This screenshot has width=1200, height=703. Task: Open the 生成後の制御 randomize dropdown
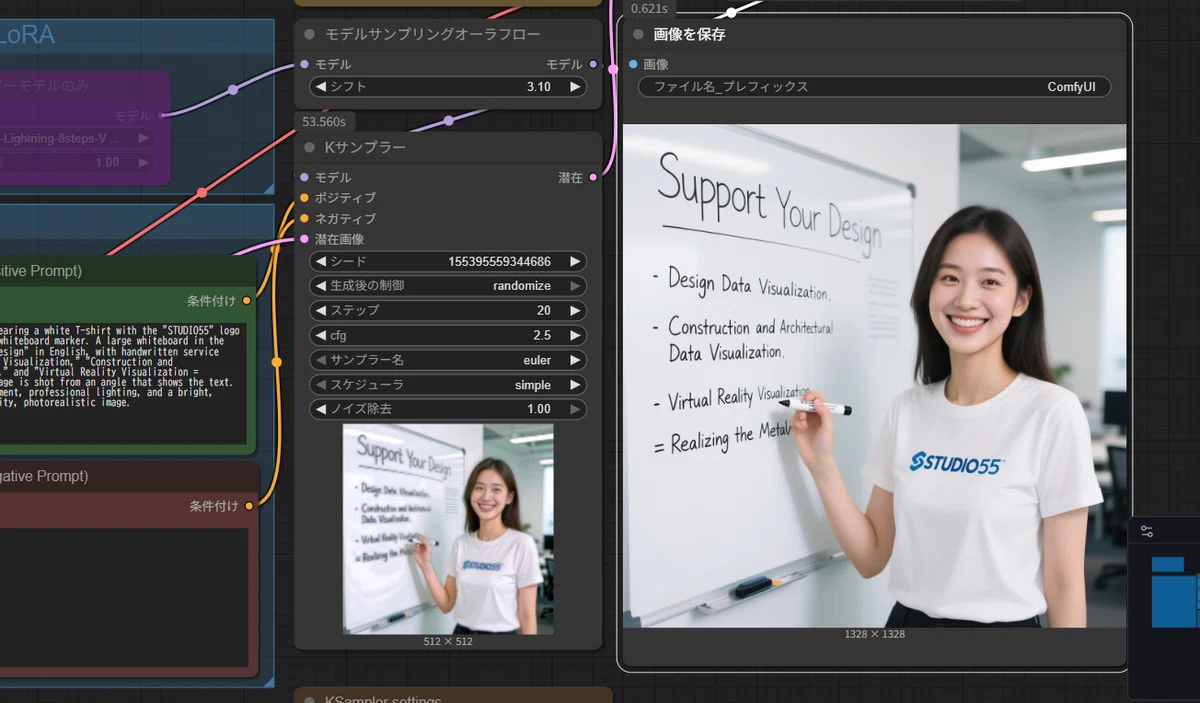(448, 286)
